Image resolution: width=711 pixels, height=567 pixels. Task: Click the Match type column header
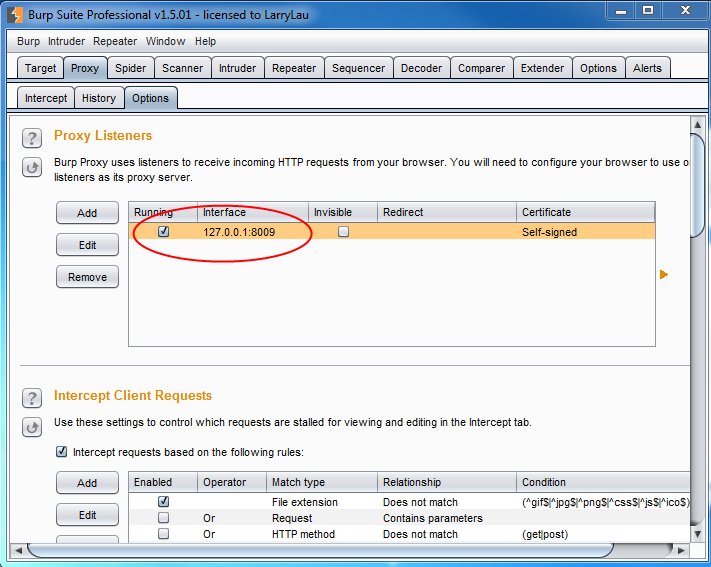click(322, 482)
